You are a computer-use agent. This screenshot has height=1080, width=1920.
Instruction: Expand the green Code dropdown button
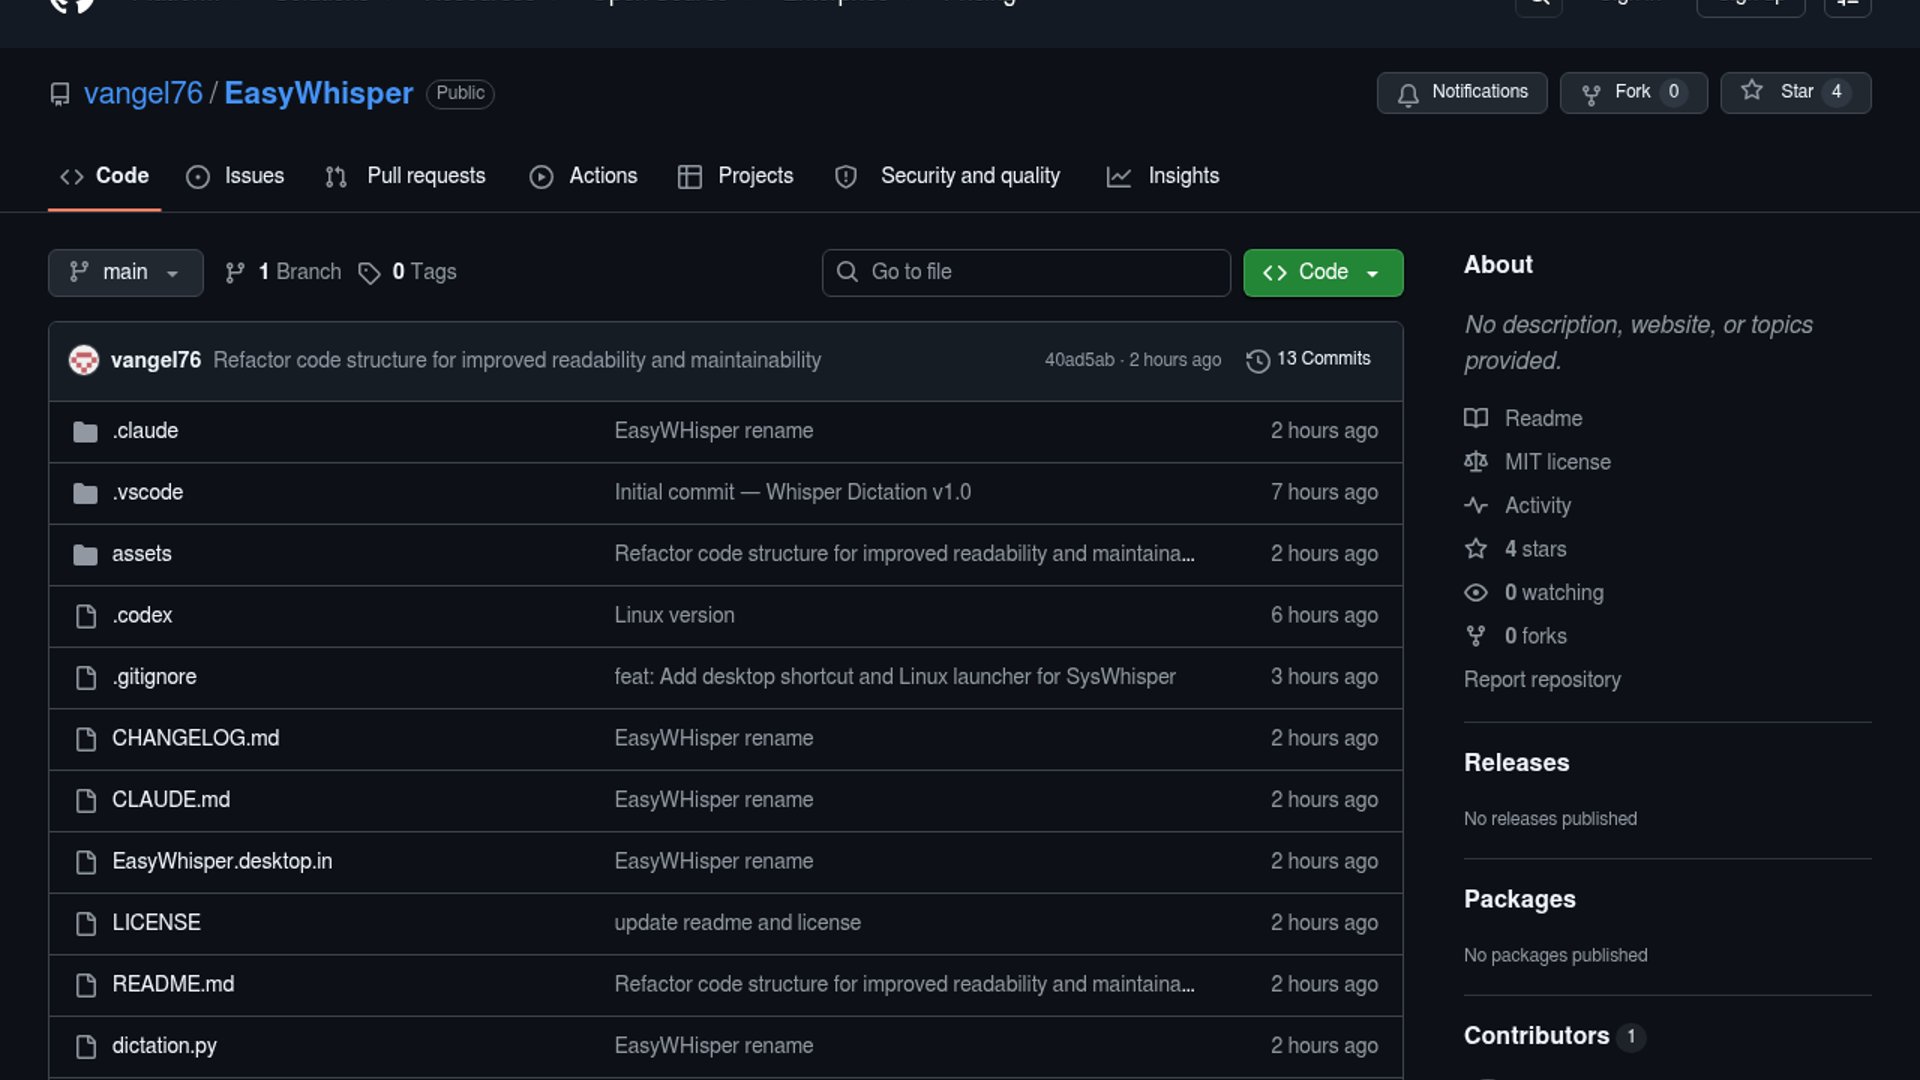1322,272
